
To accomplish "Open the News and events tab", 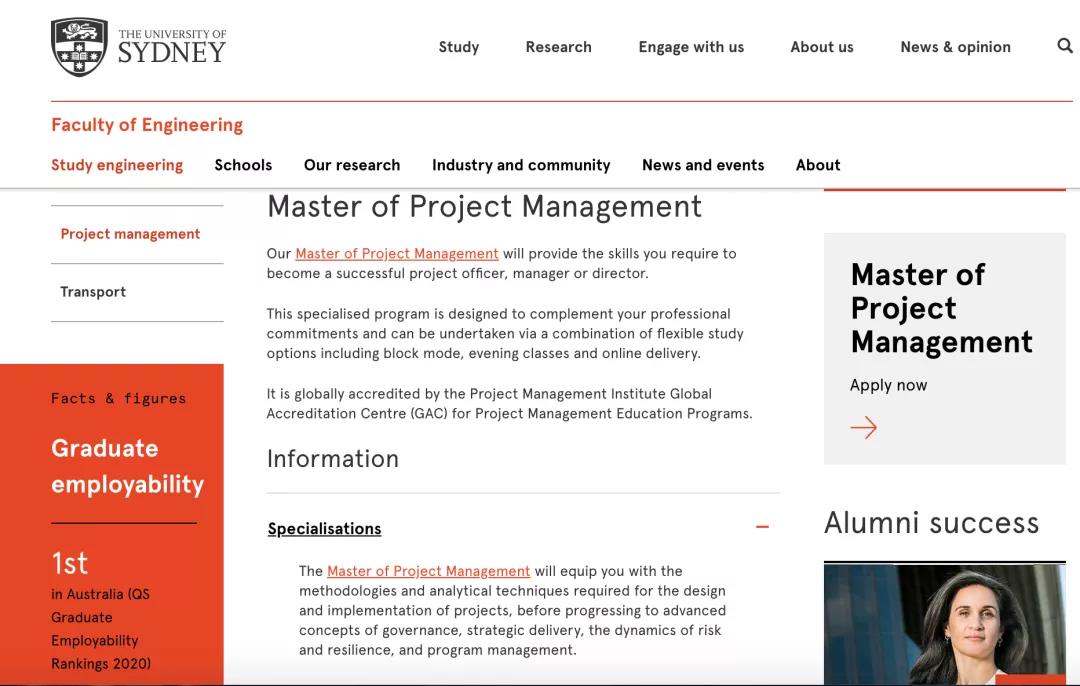I will click(703, 165).
